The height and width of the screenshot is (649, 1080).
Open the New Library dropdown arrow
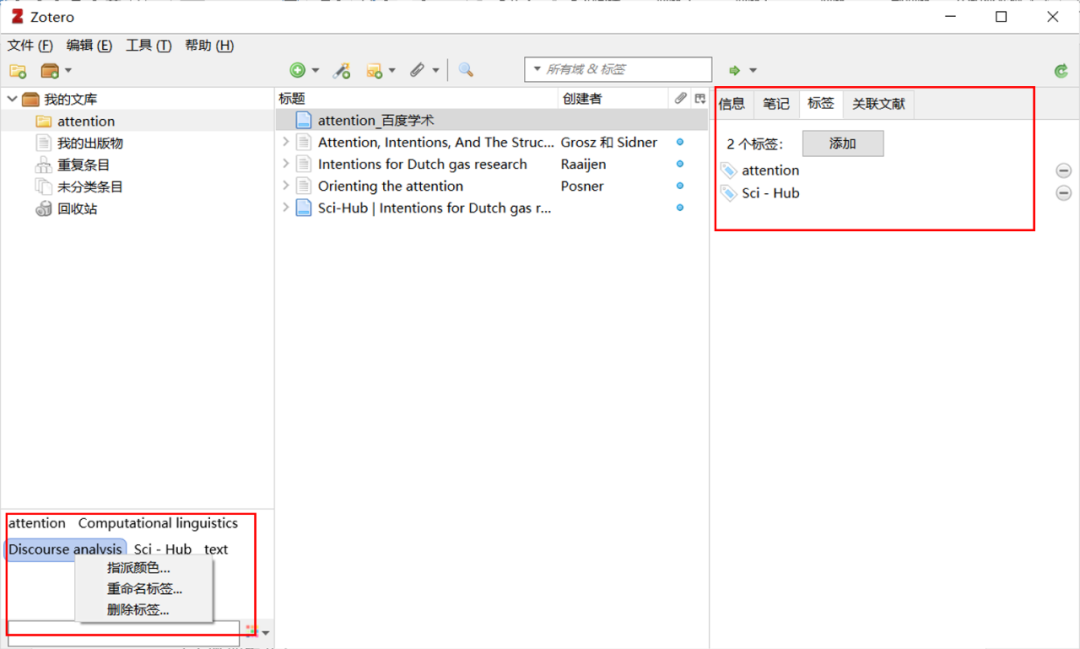68,70
